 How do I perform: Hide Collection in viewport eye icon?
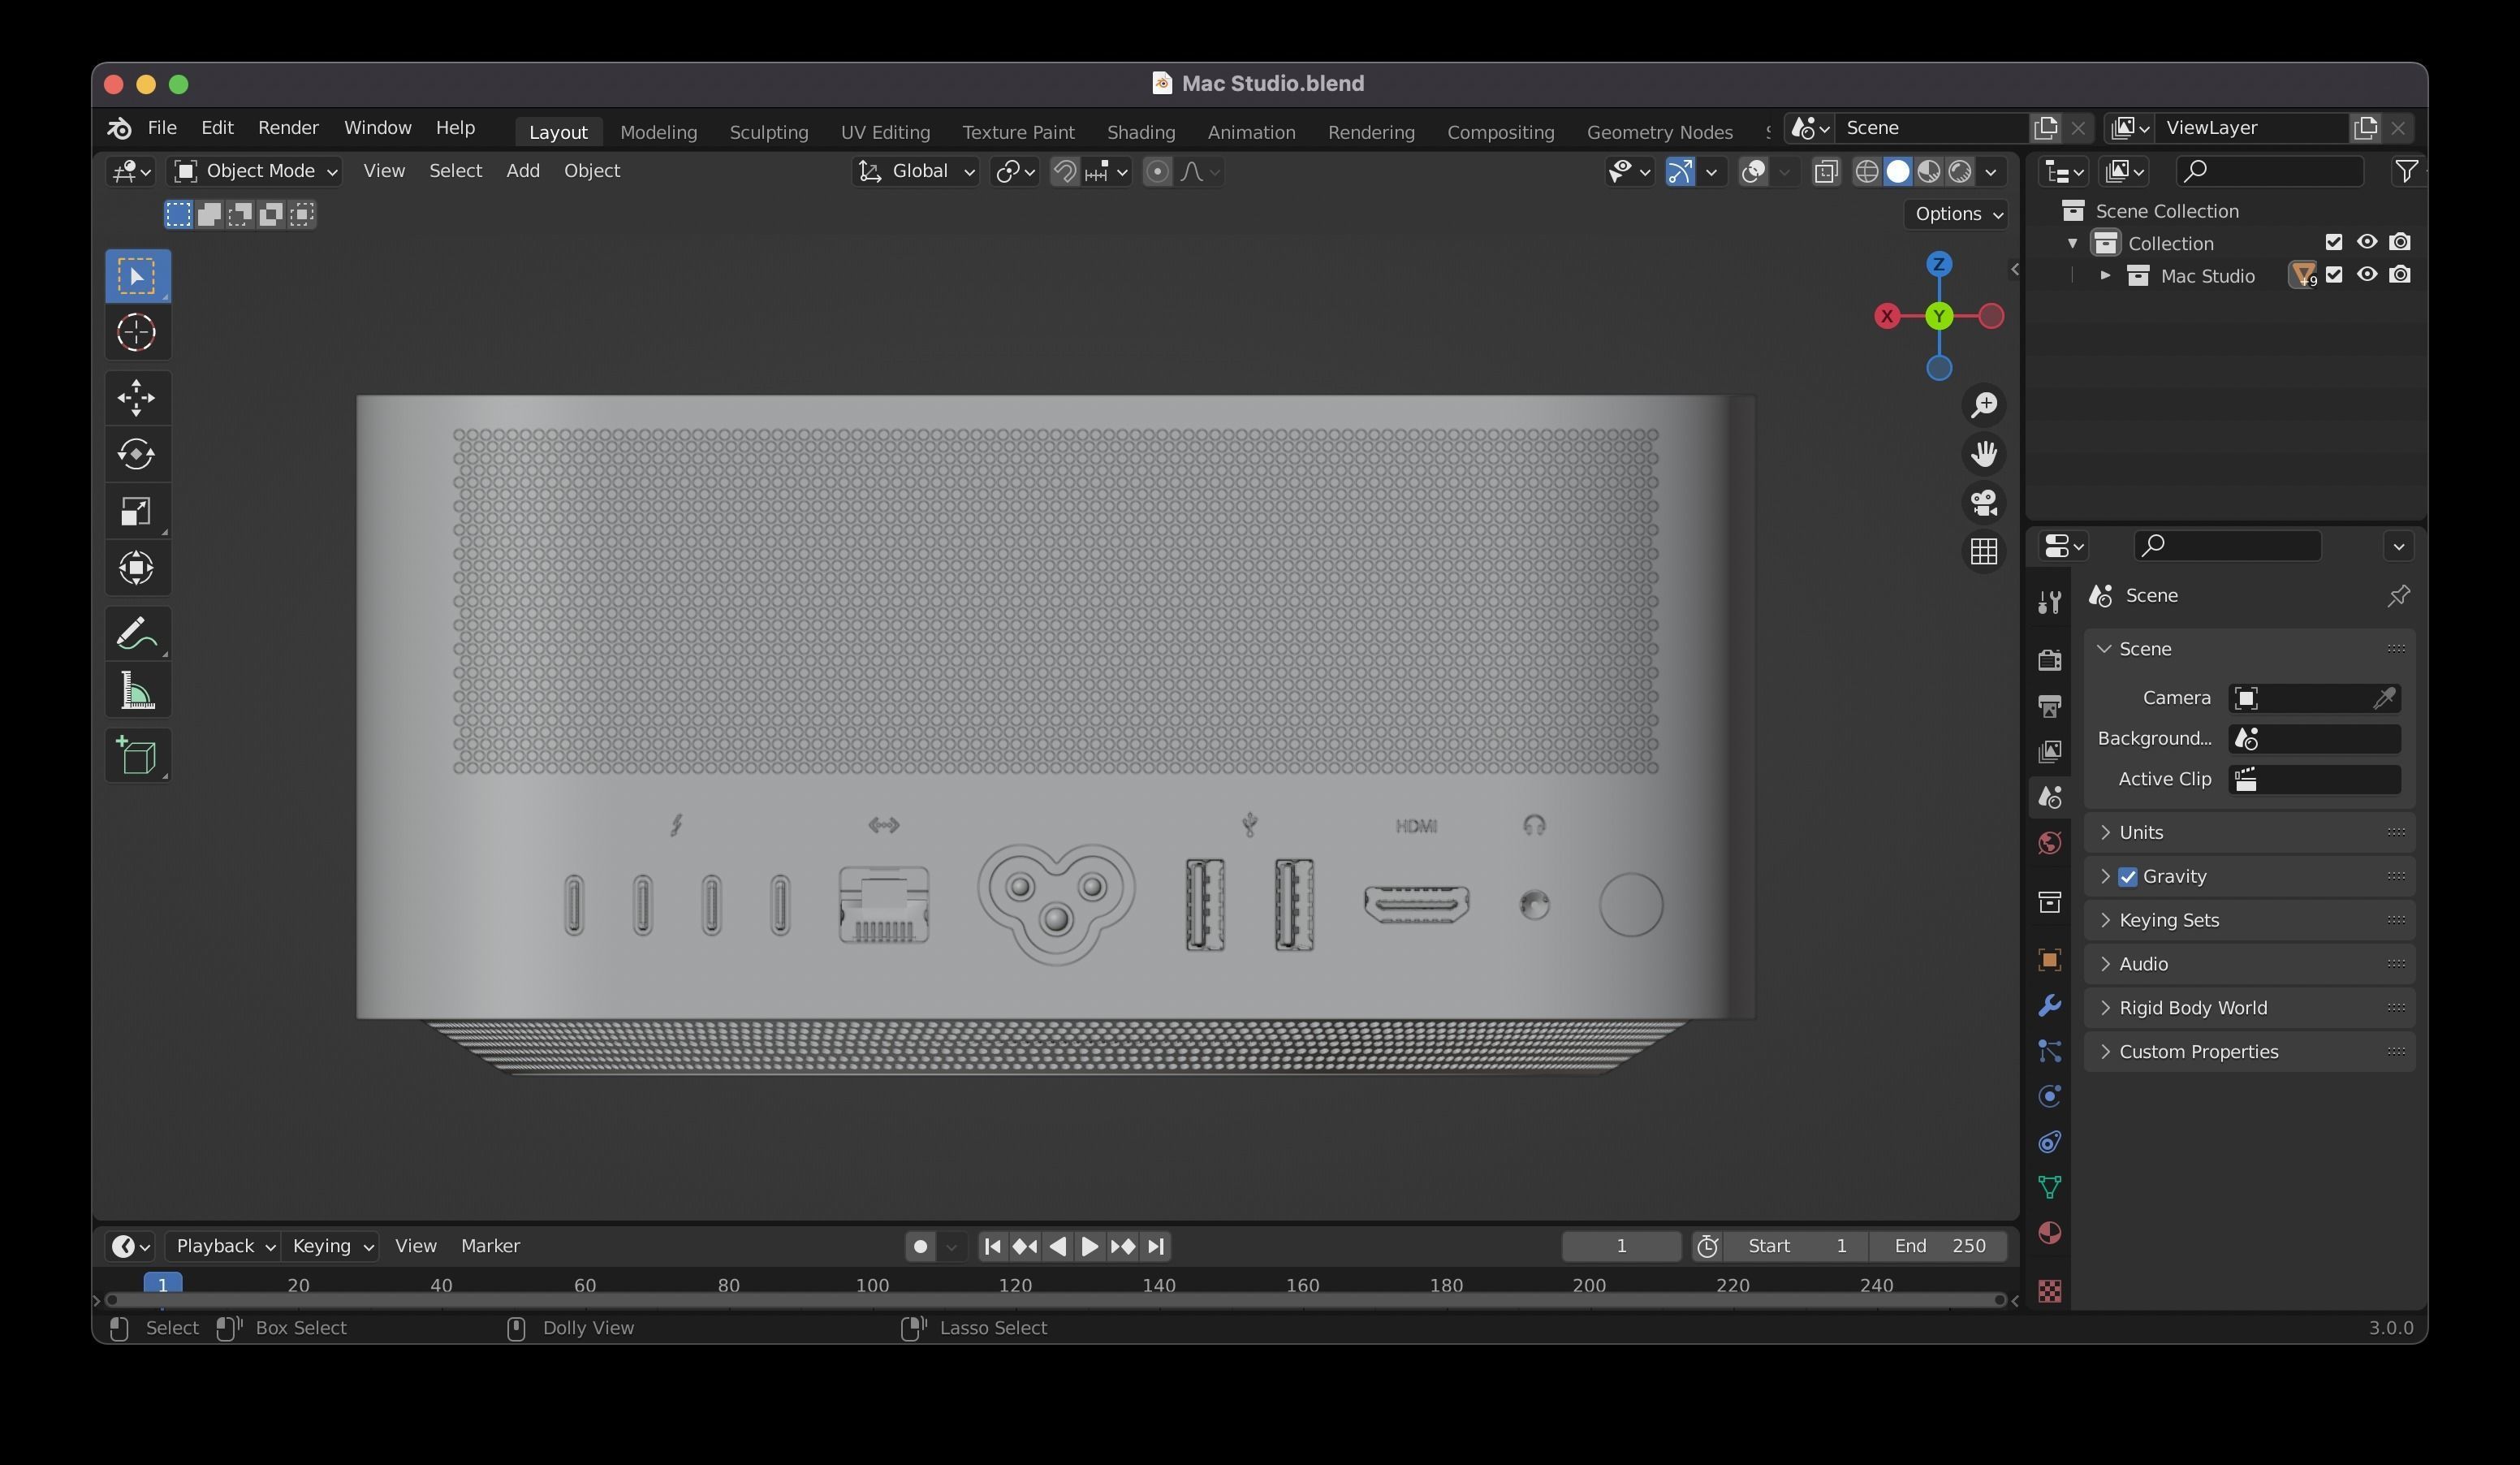click(x=2367, y=242)
